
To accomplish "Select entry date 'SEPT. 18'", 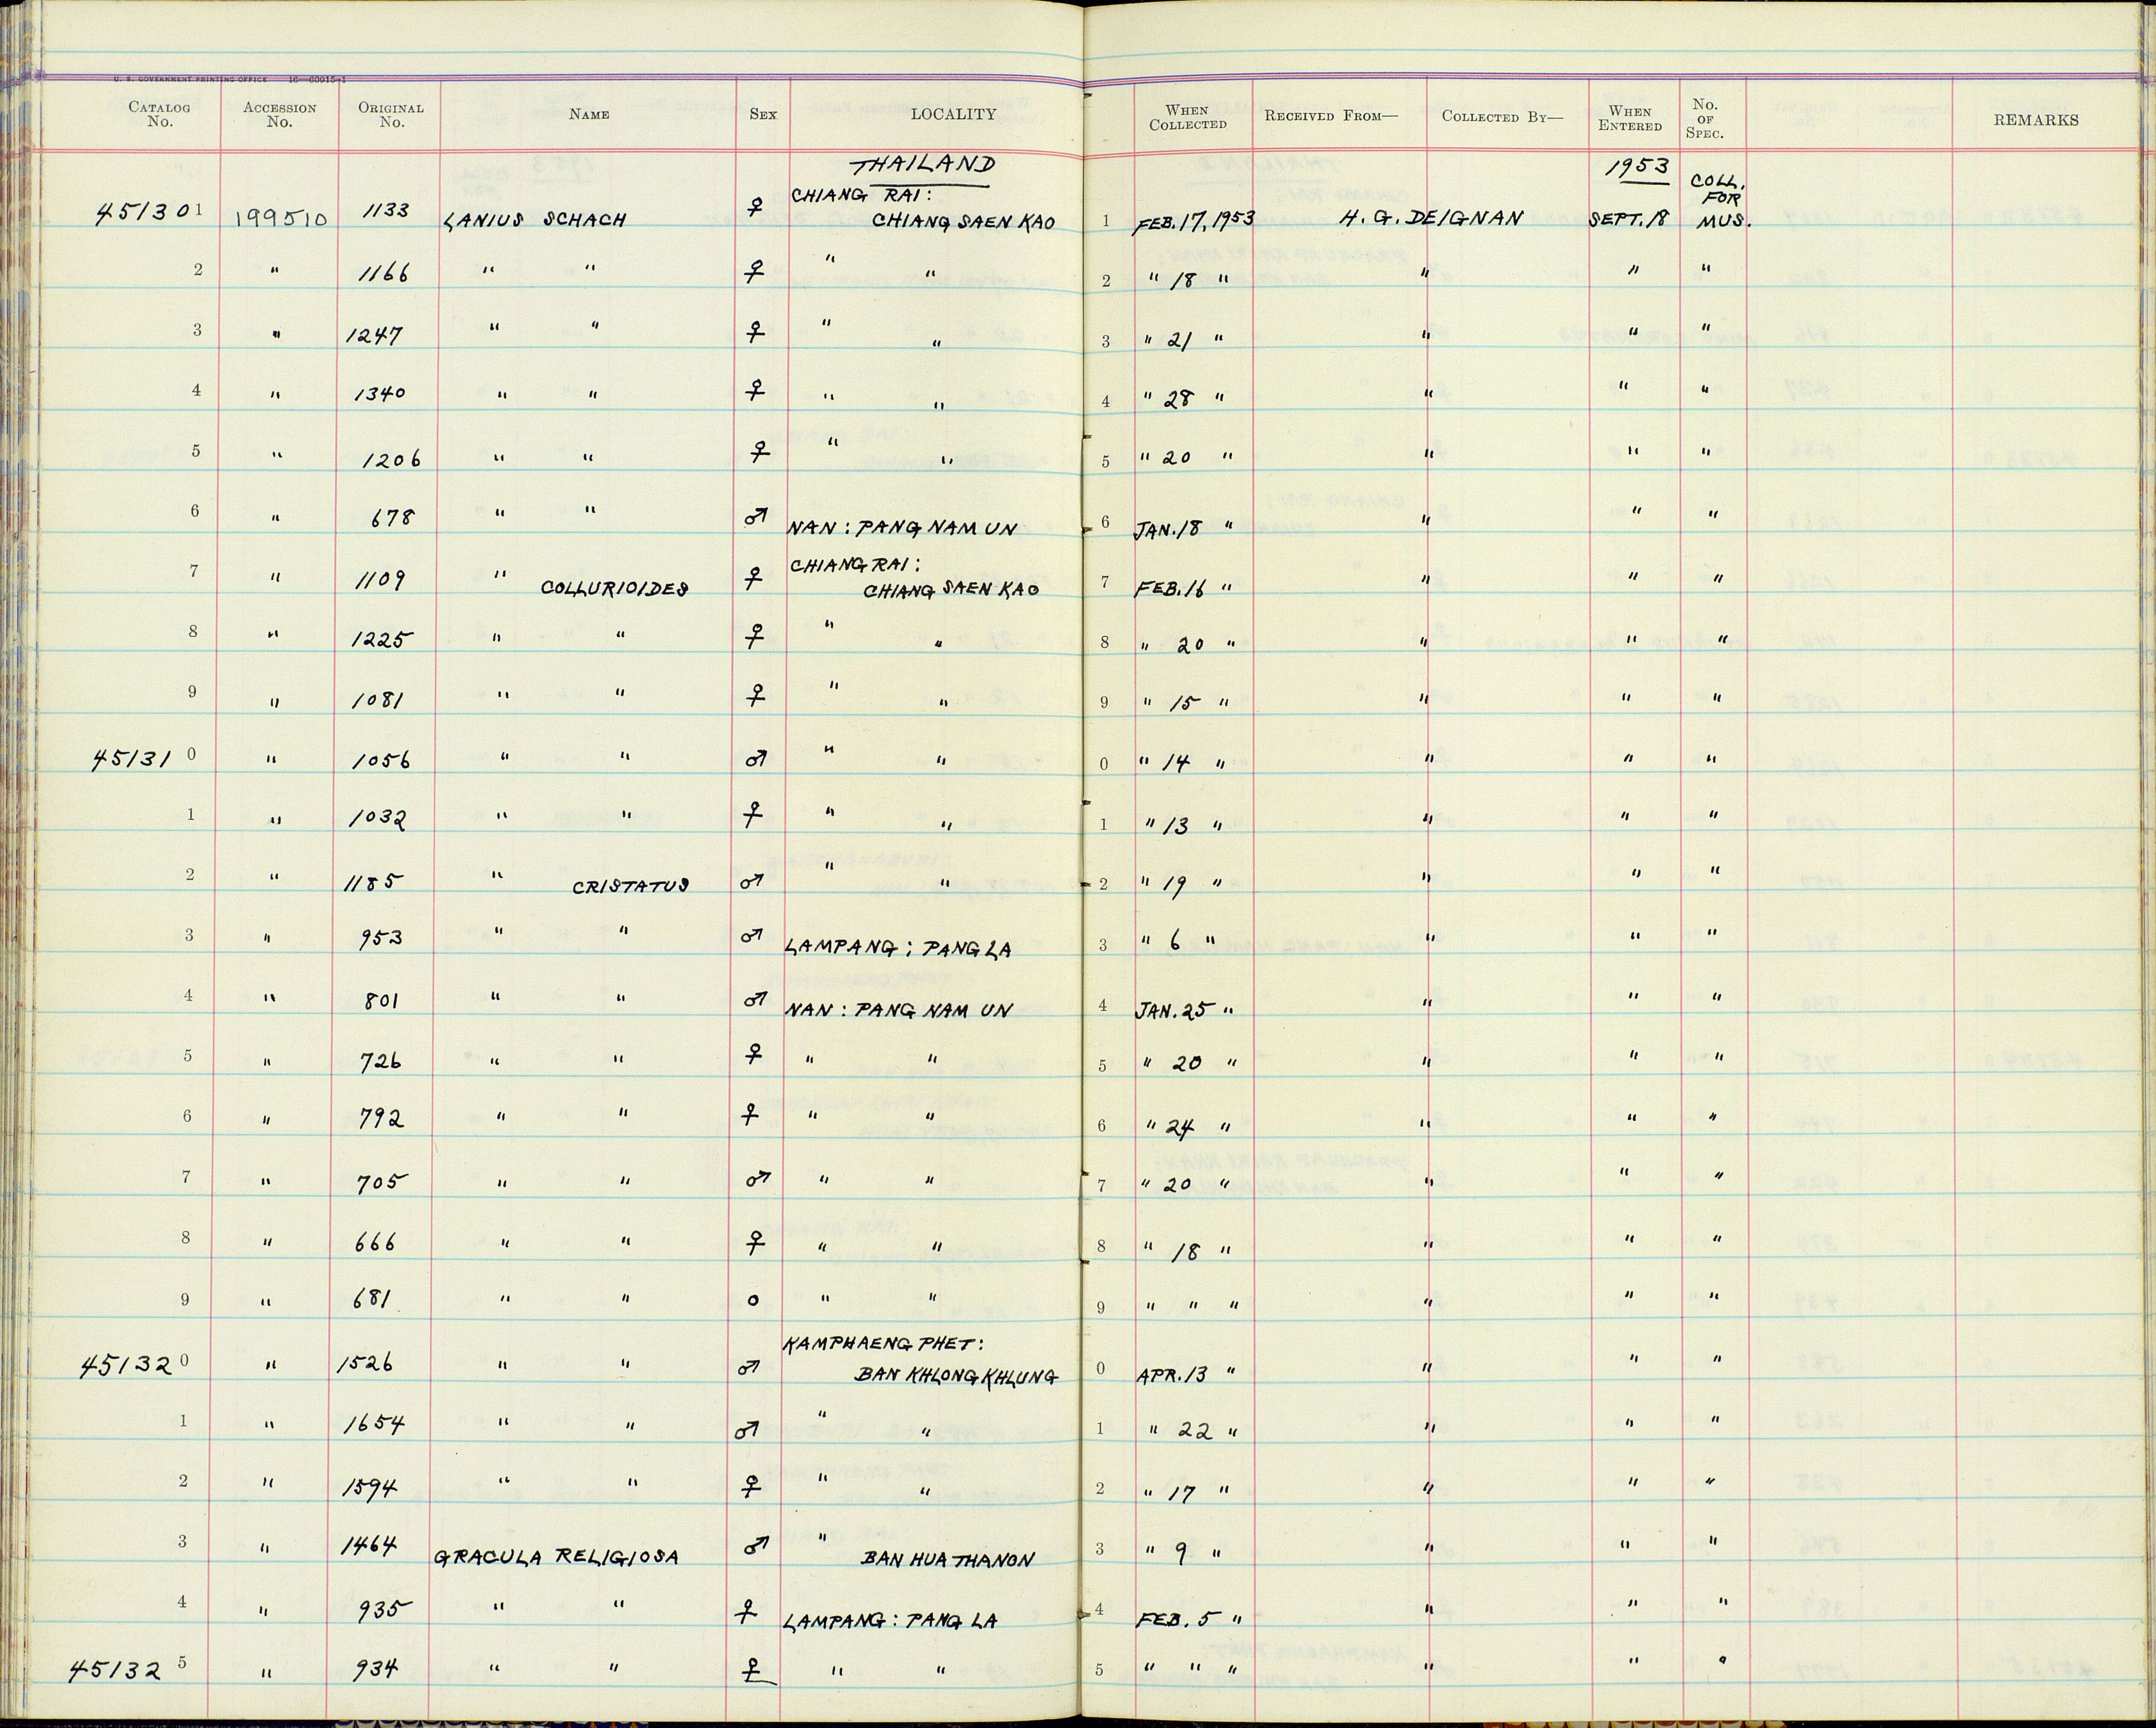I will 1628,219.
